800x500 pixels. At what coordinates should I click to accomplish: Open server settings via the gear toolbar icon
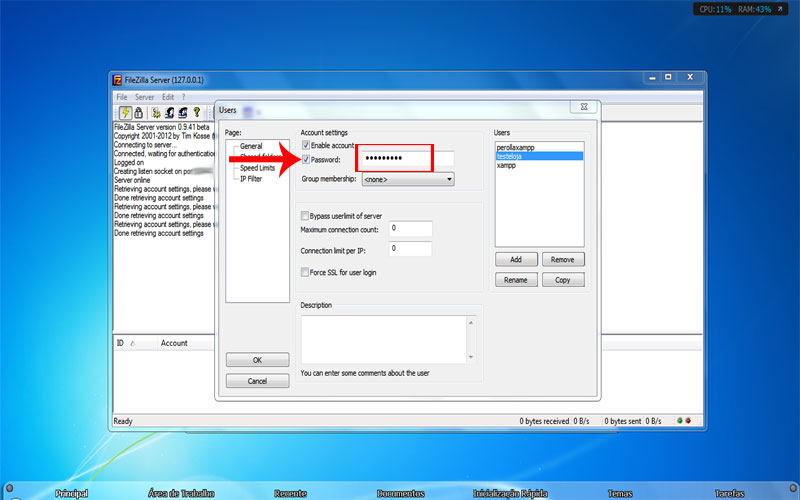pyautogui.click(x=156, y=113)
